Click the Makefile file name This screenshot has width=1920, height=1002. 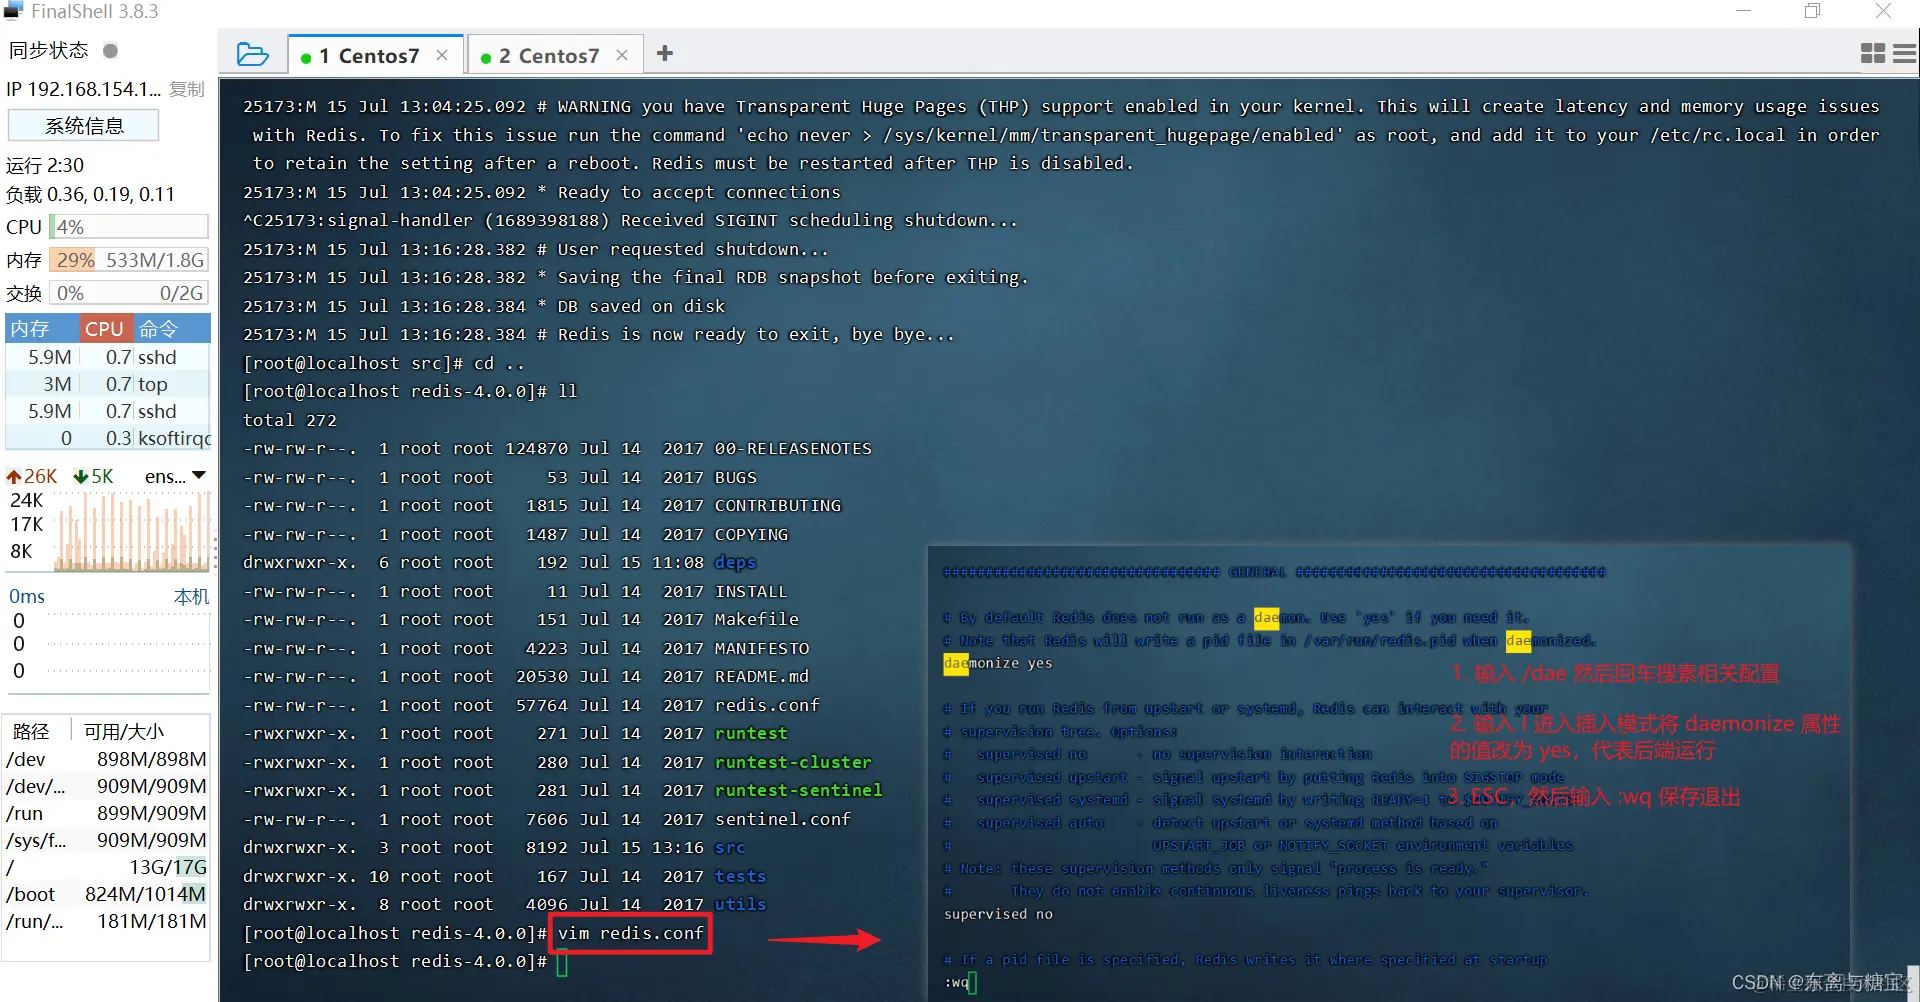(757, 619)
